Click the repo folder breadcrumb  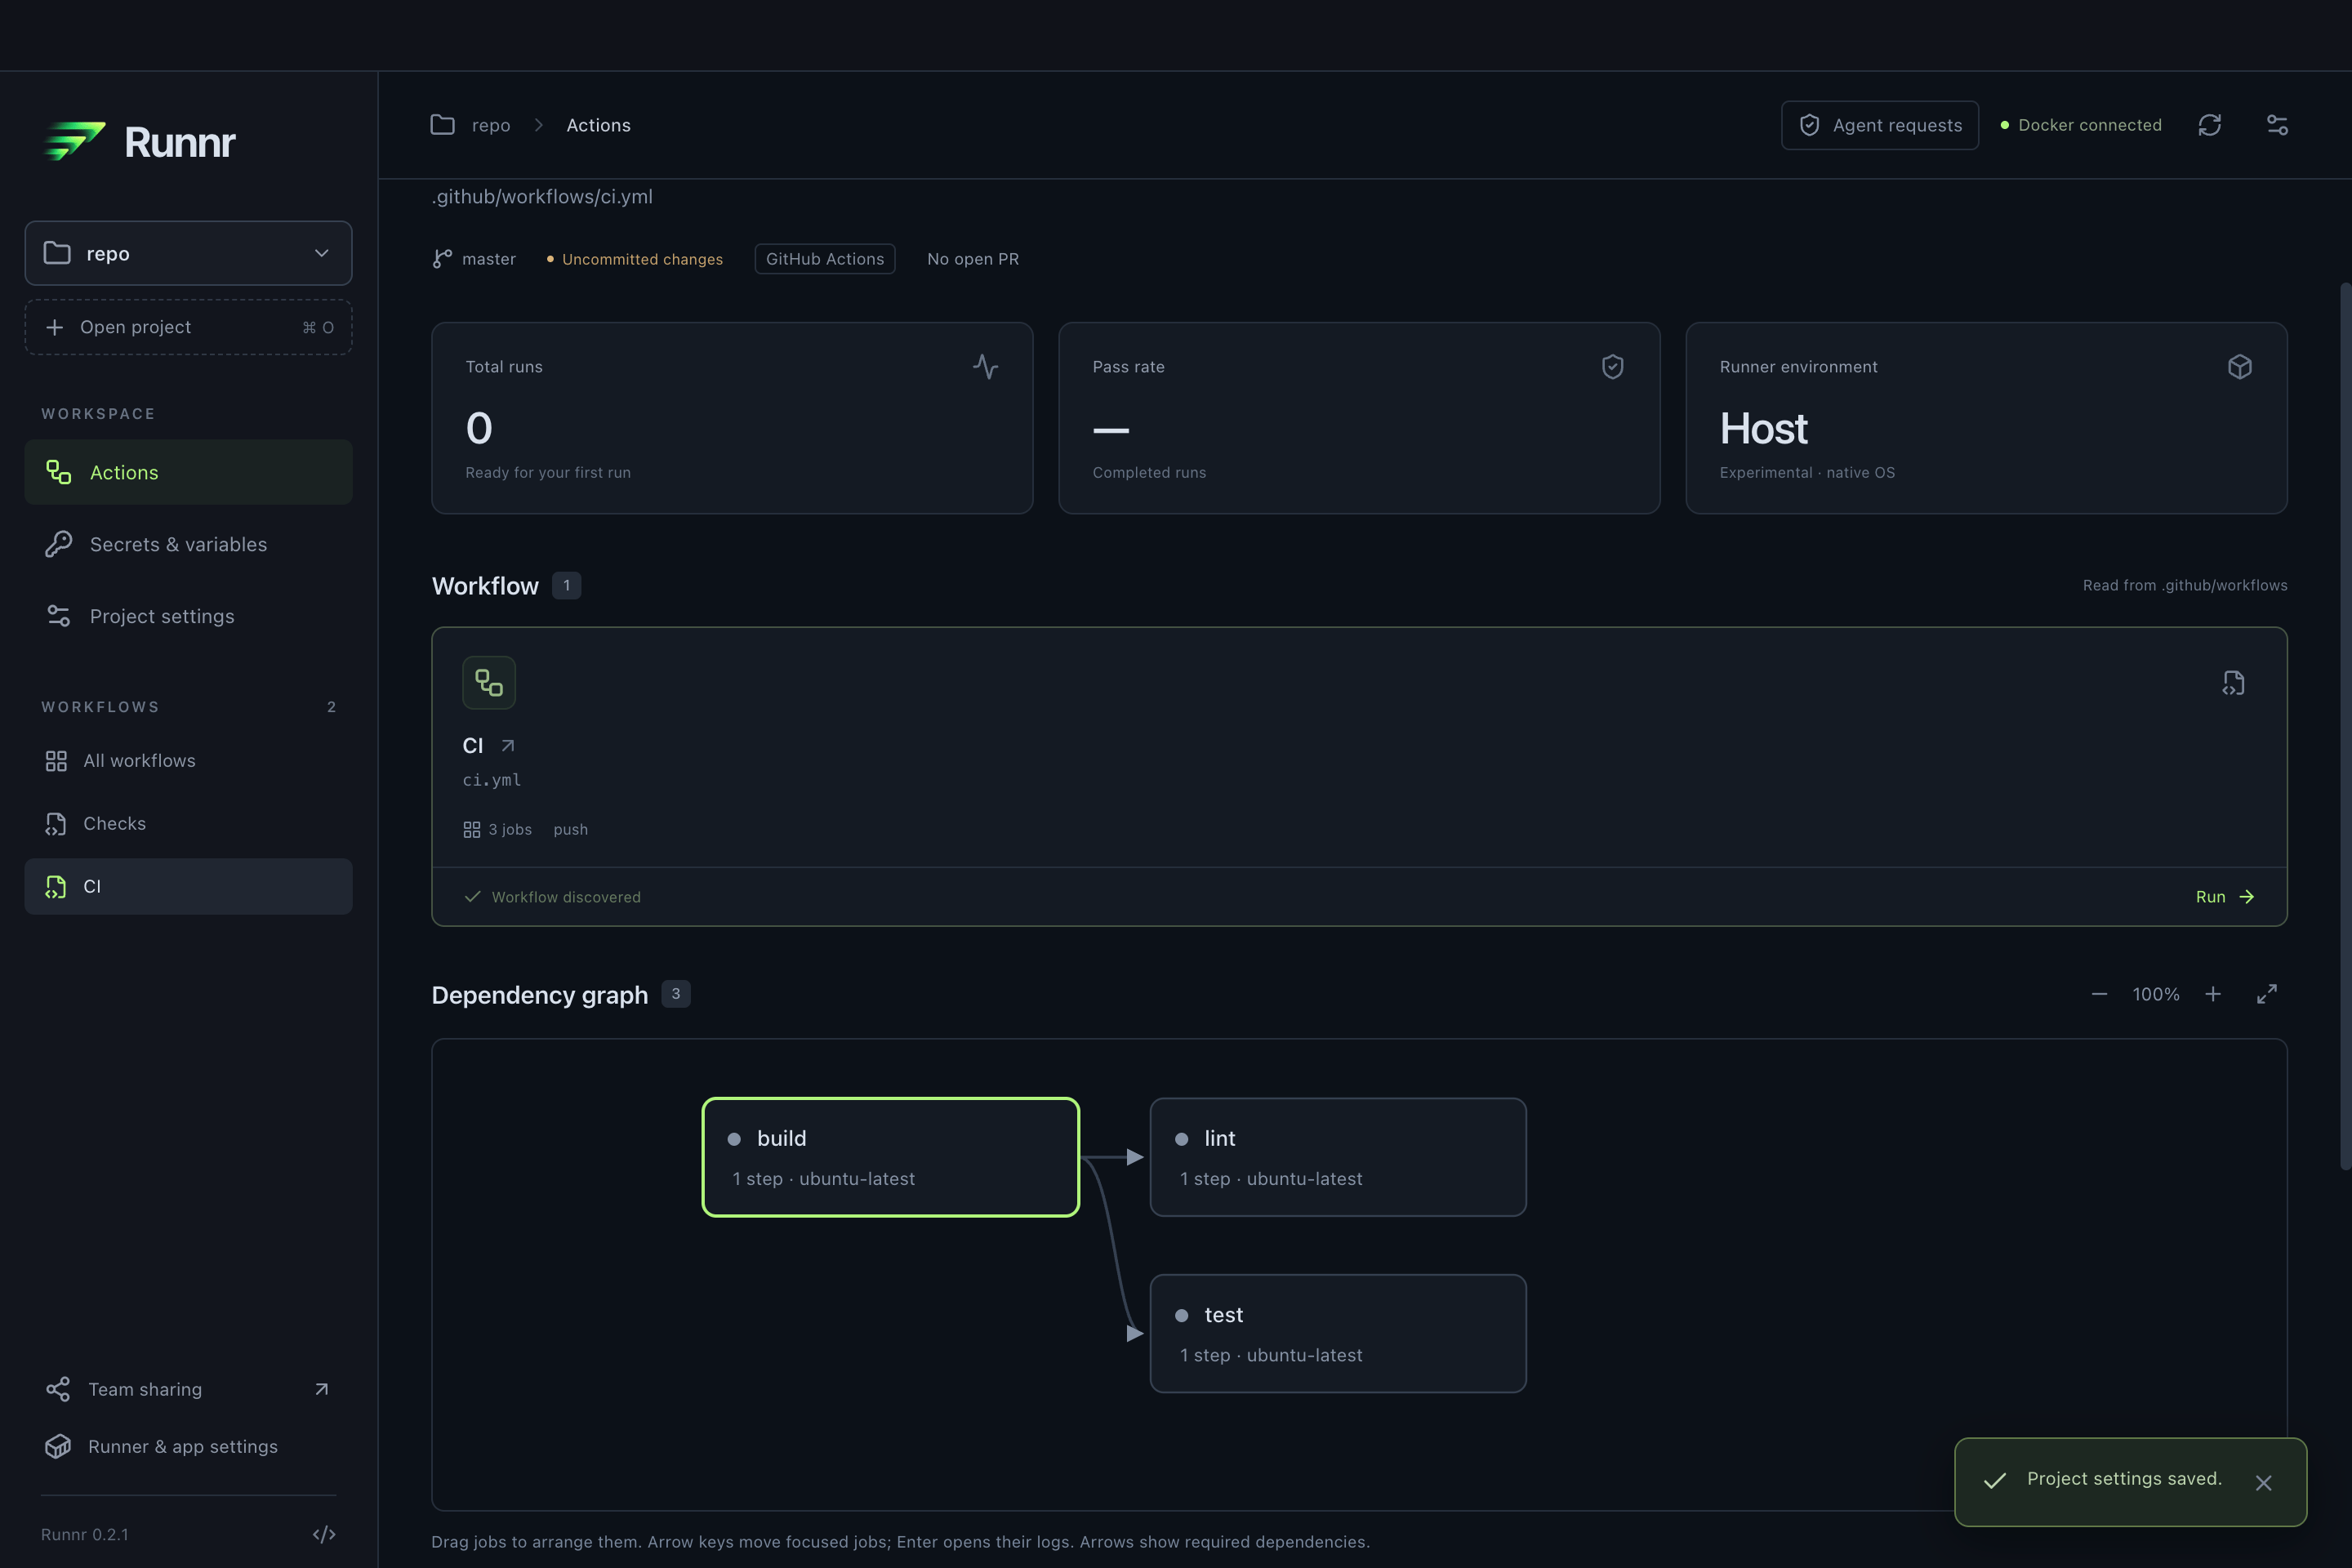pos(471,125)
